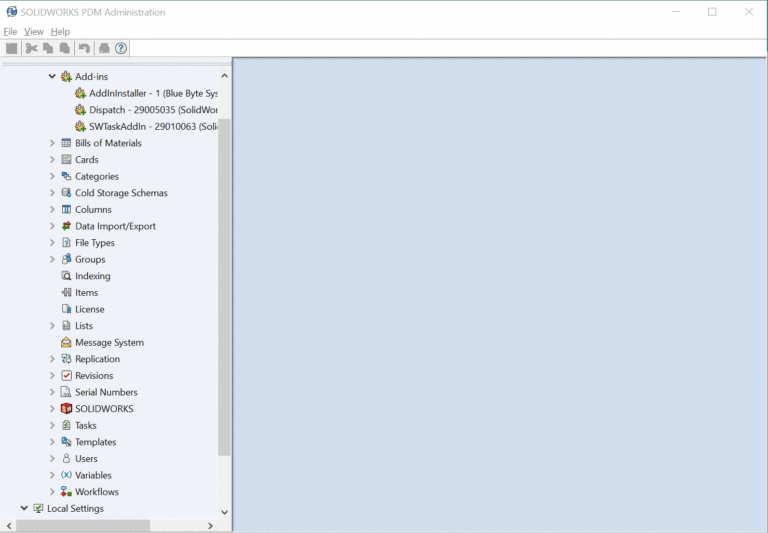
Task: Click the Lists icon
Action: (66, 326)
